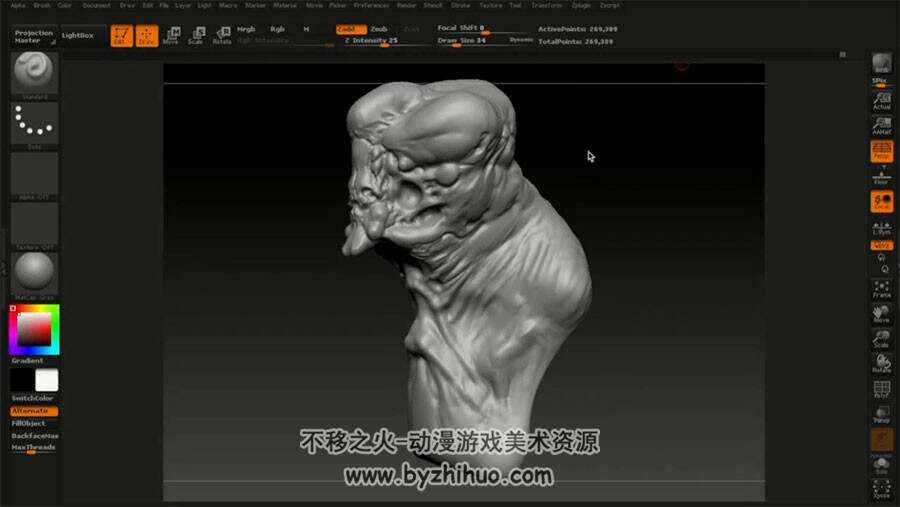Viewport: 900px width, 507px height.
Task: Click the FillObject button
Action: coord(29,423)
